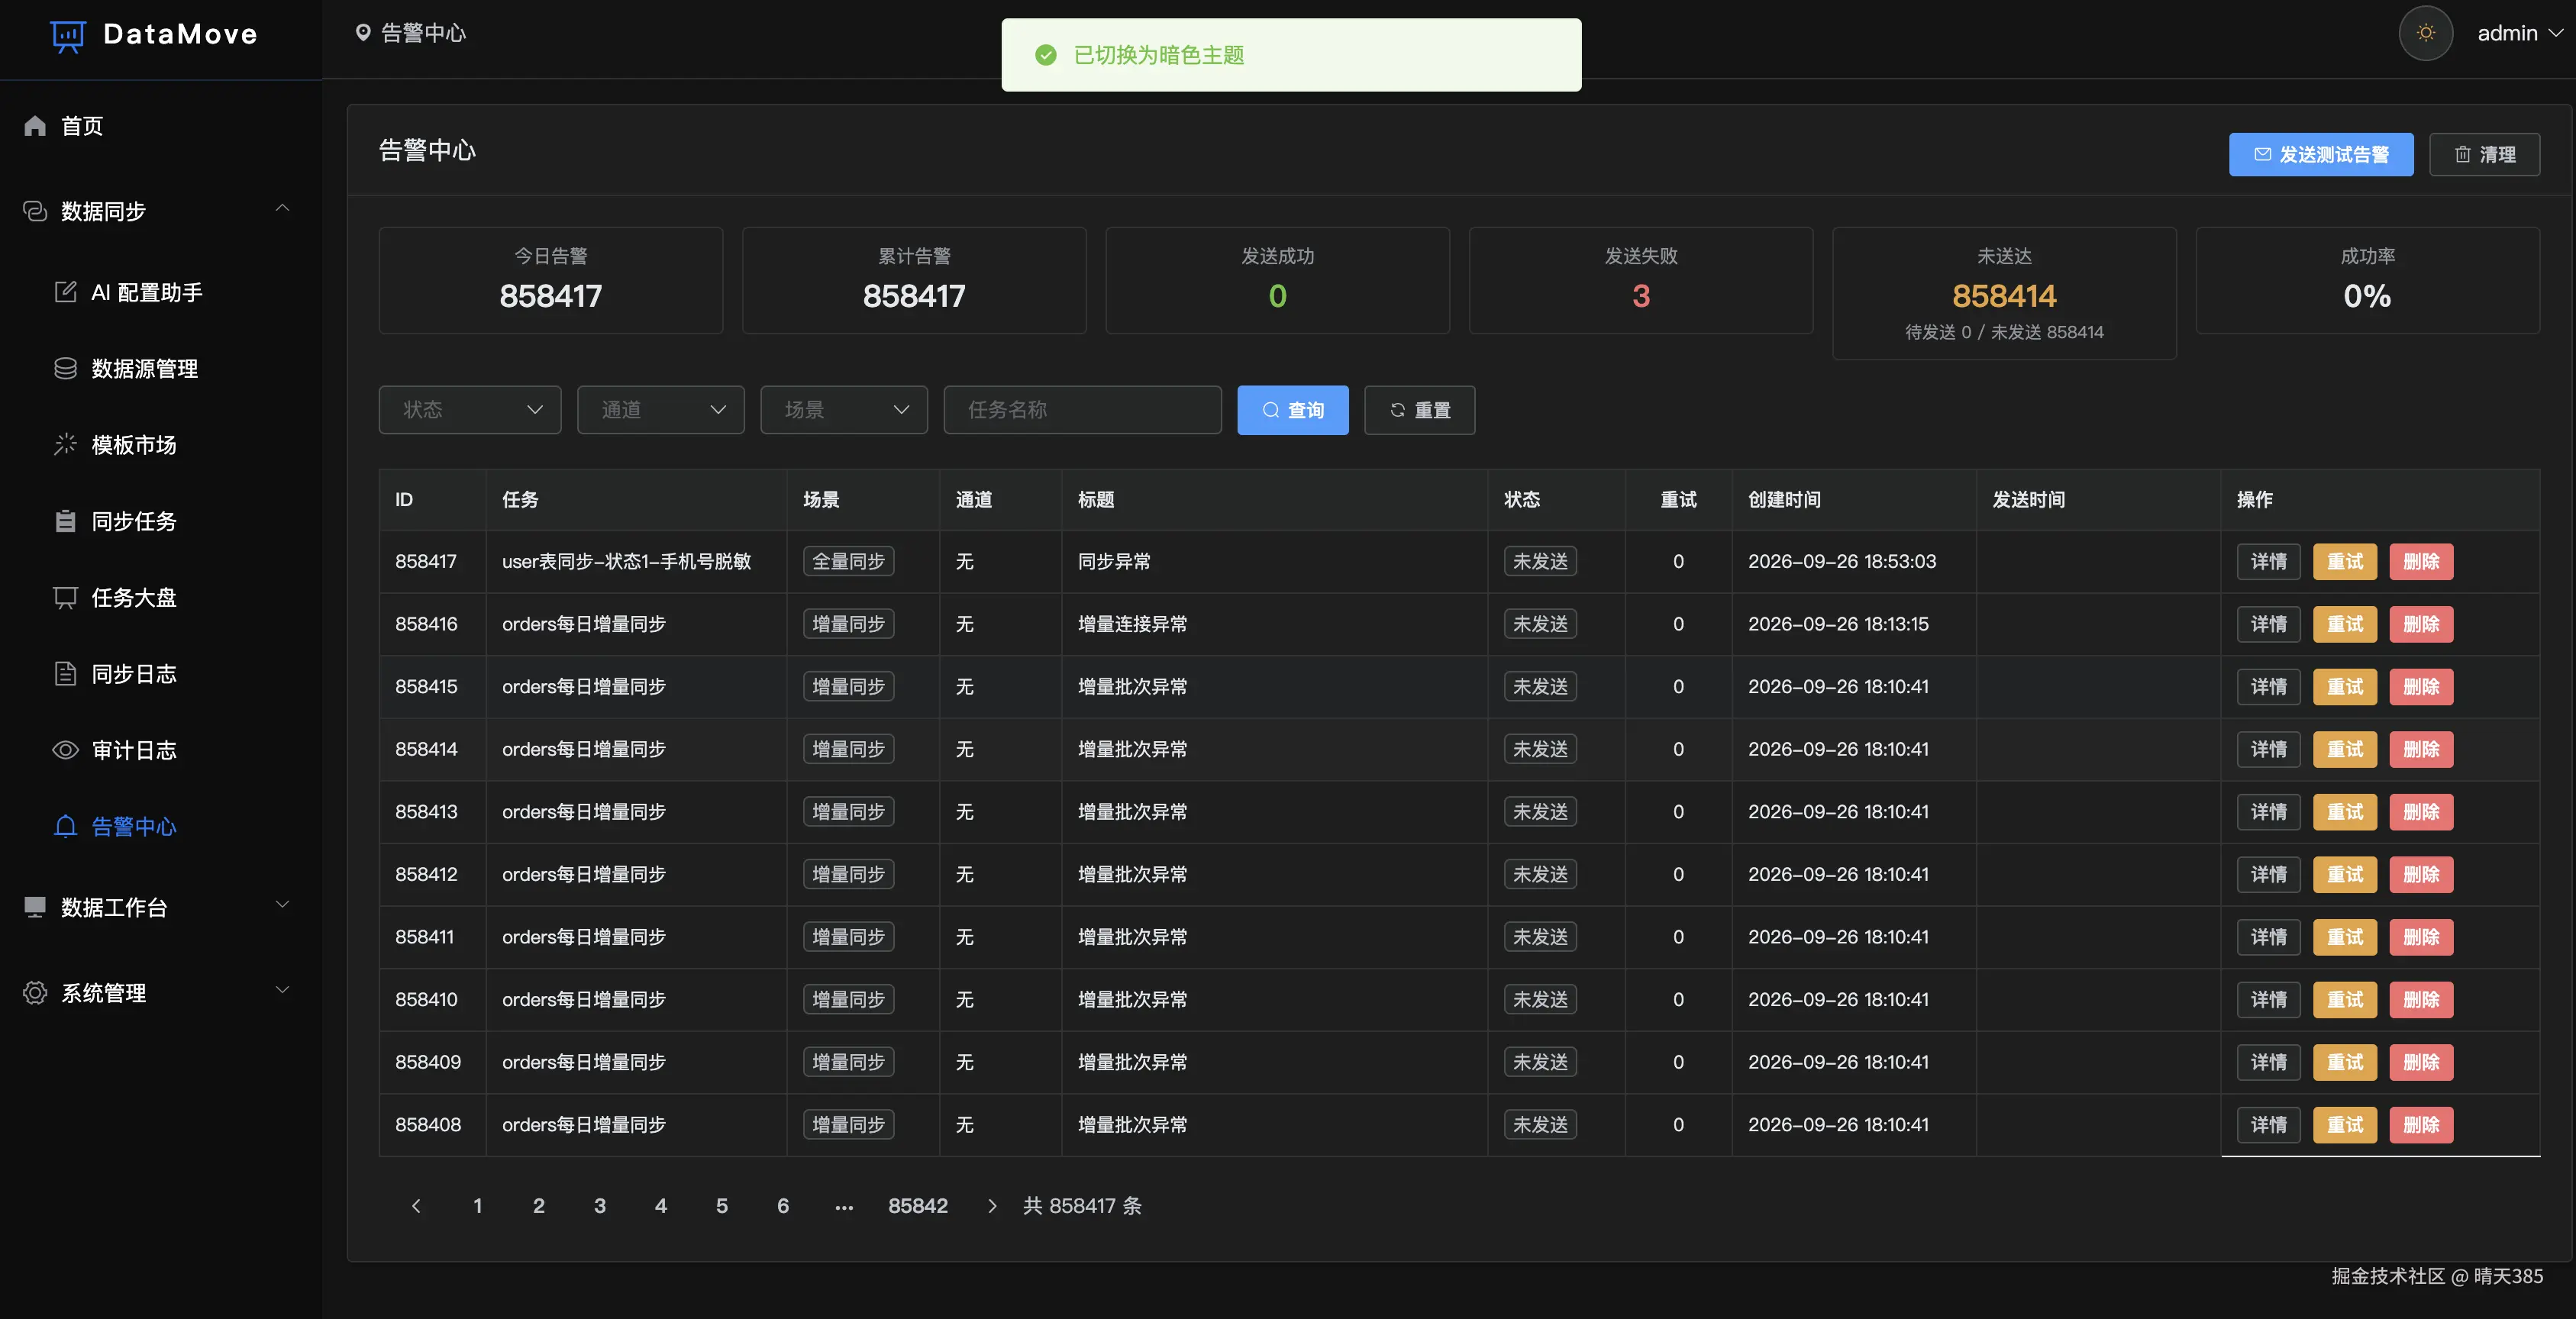Expand the 数据工作台 menu group
The image size is (2576, 1319).
pyautogui.click(x=161, y=907)
